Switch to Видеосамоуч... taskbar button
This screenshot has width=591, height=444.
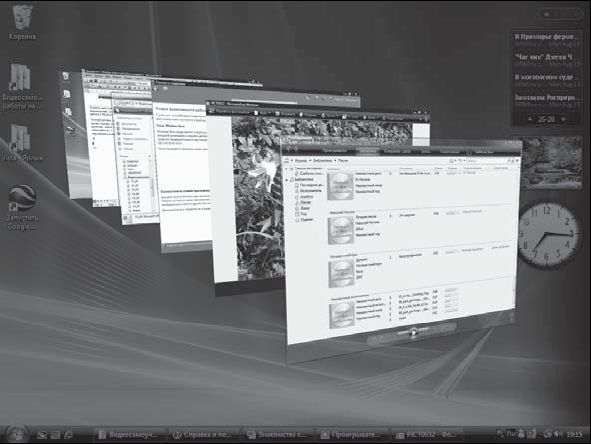click(129, 435)
